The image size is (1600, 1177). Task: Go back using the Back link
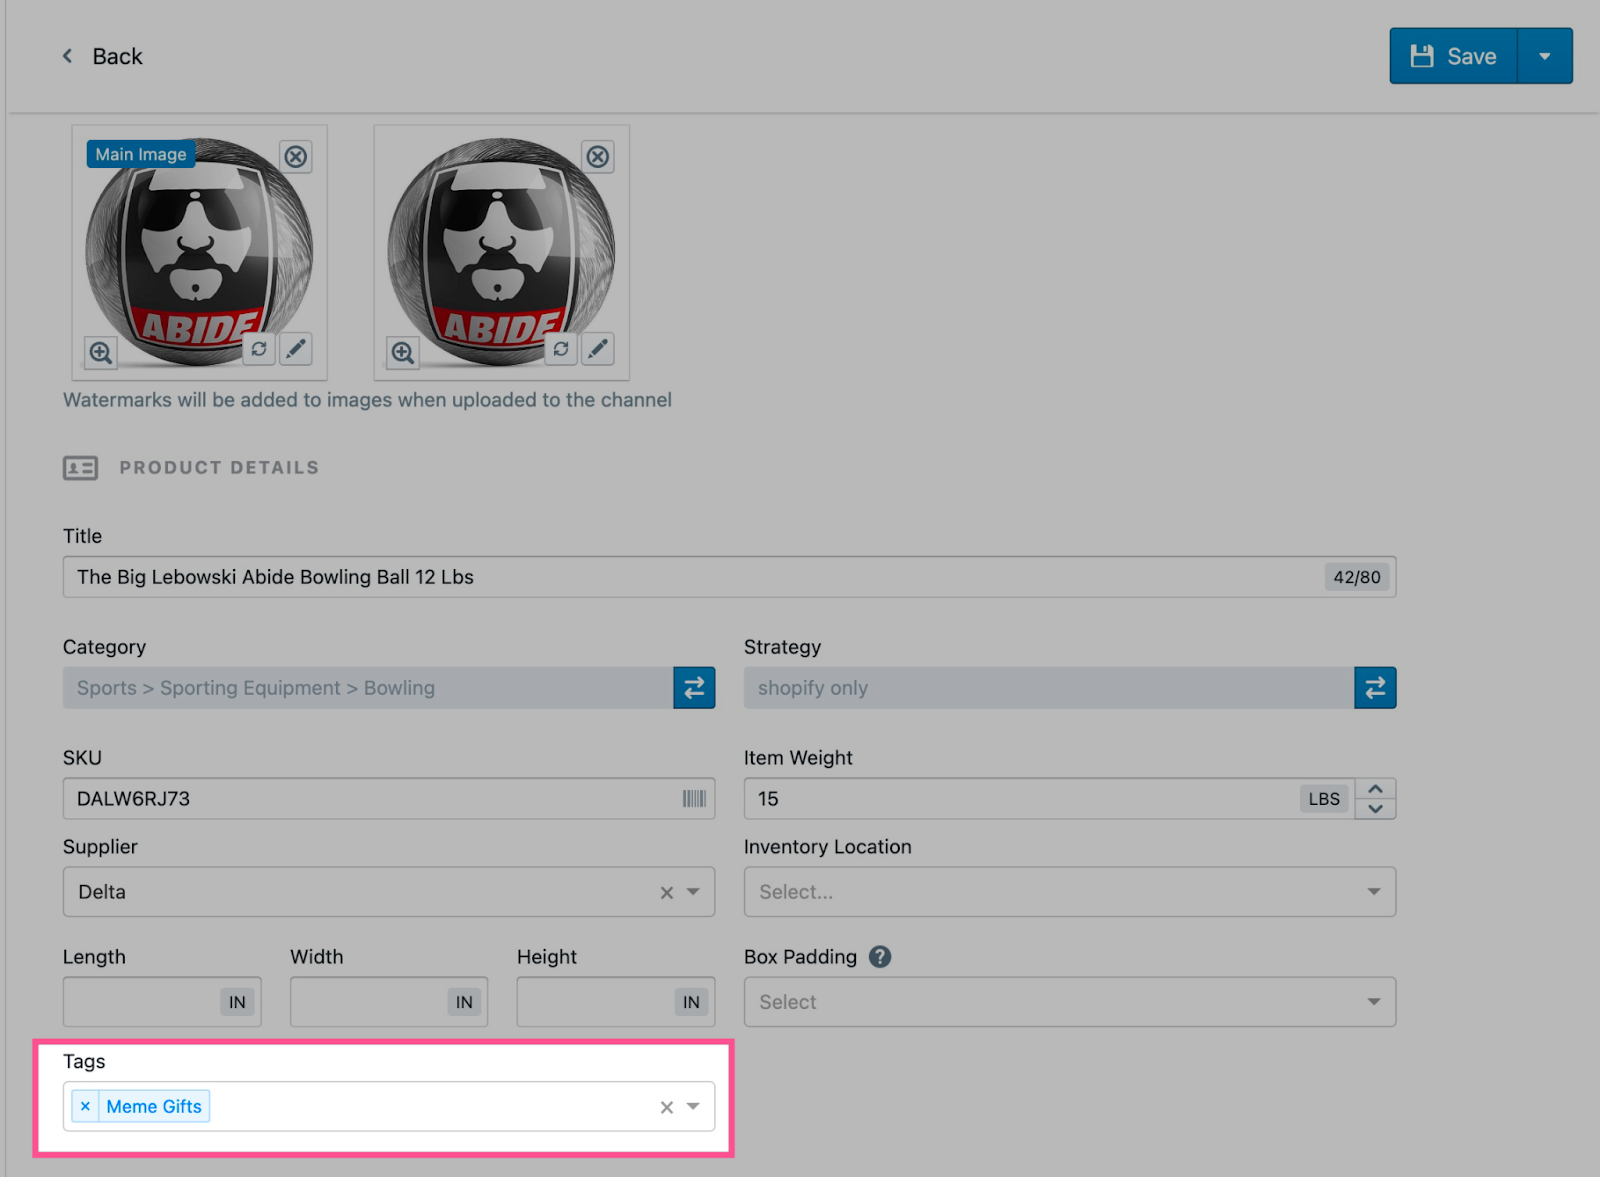click(x=102, y=56)
